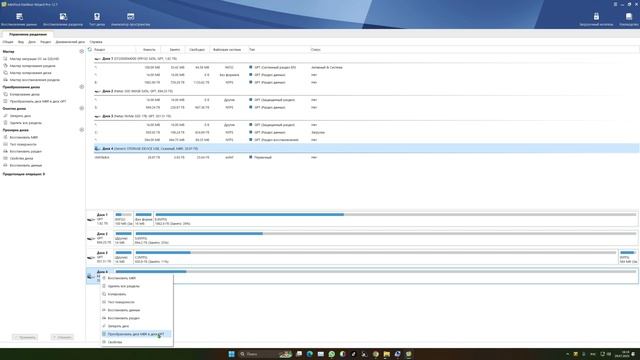Click the refresh icon above the partition list
Screen dimensions: 640x360
(90, 49)
